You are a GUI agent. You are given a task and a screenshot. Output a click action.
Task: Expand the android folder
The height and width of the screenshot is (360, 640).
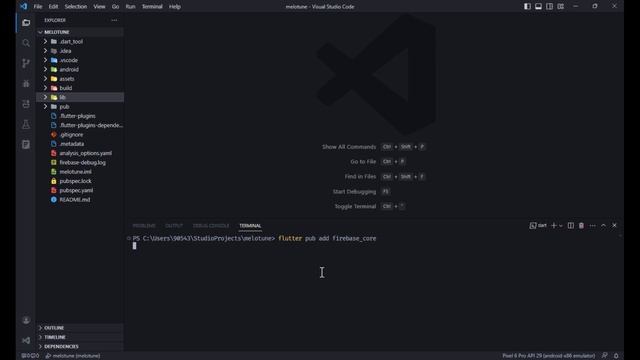click(x=80, y=69)
